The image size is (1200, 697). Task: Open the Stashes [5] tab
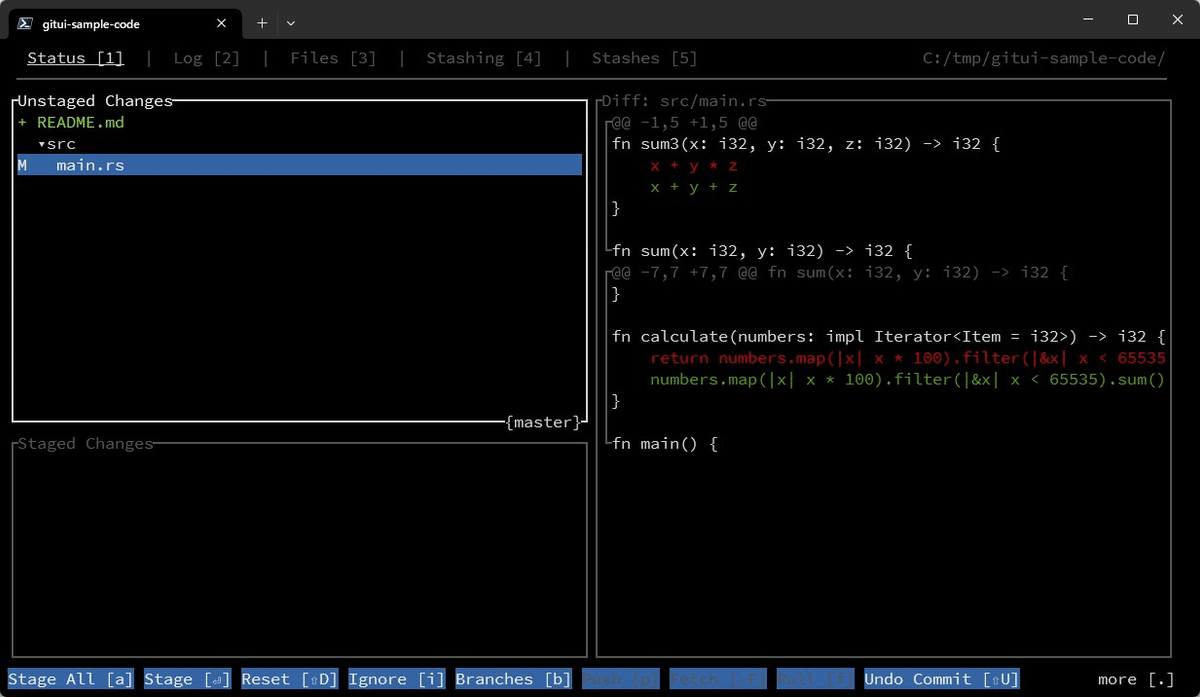point(645,58)
